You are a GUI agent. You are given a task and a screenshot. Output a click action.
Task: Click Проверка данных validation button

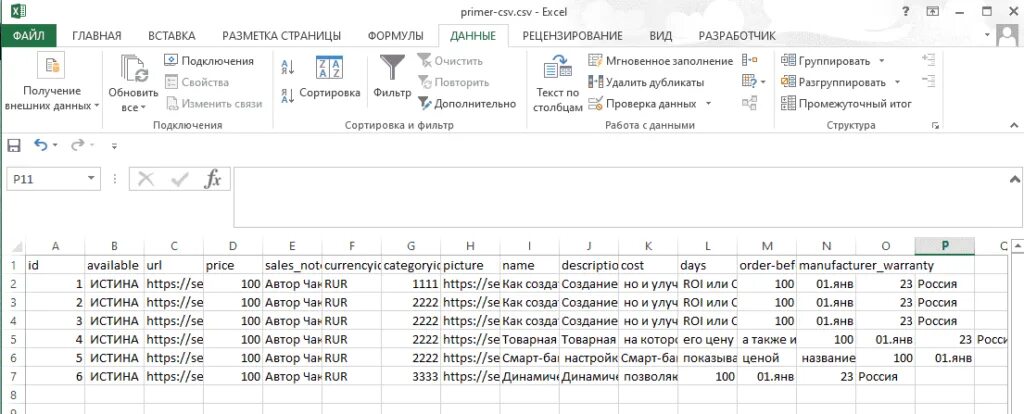pos(644,104)
